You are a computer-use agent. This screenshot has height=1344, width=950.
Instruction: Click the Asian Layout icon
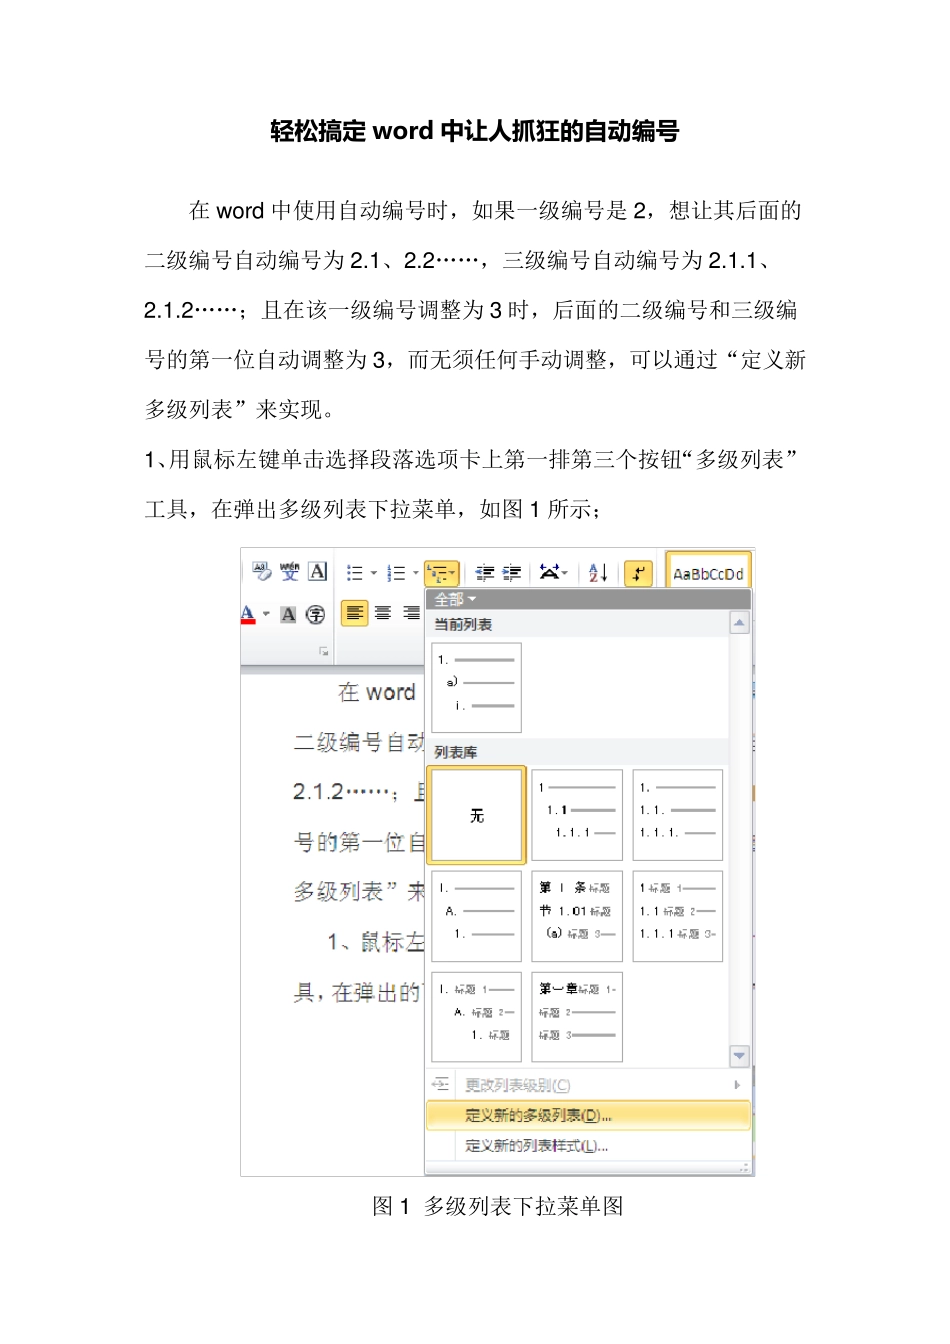coord(551,573)
